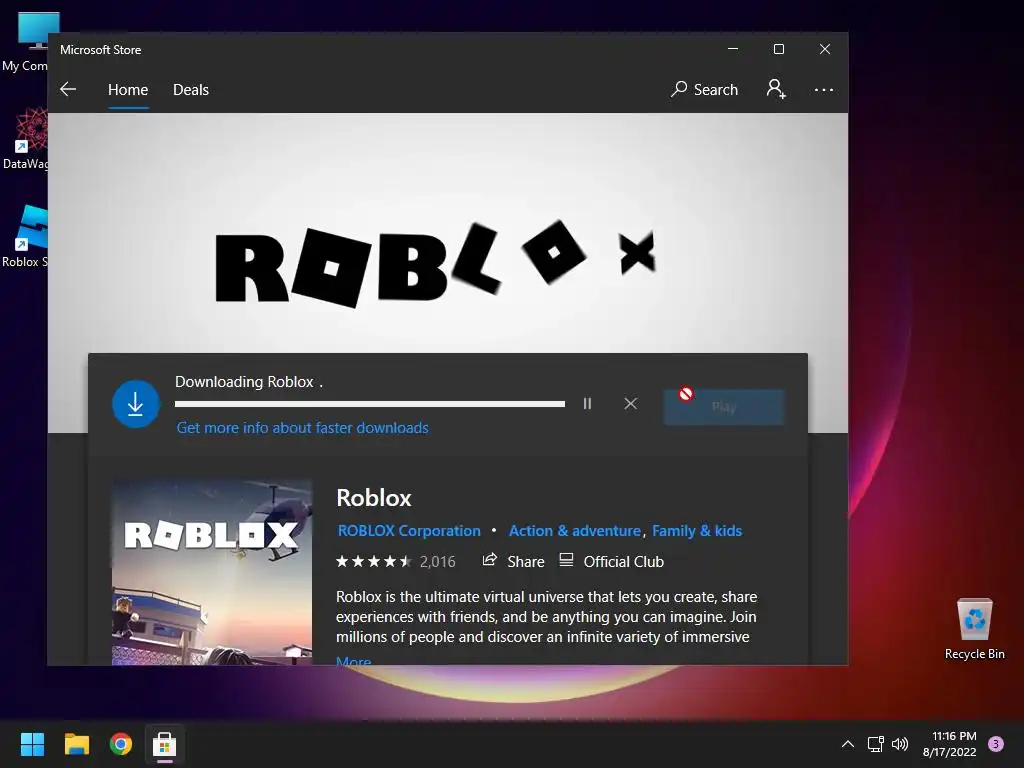
Task: Click the Microsoft Store taskbar icon
Action: 165,744
